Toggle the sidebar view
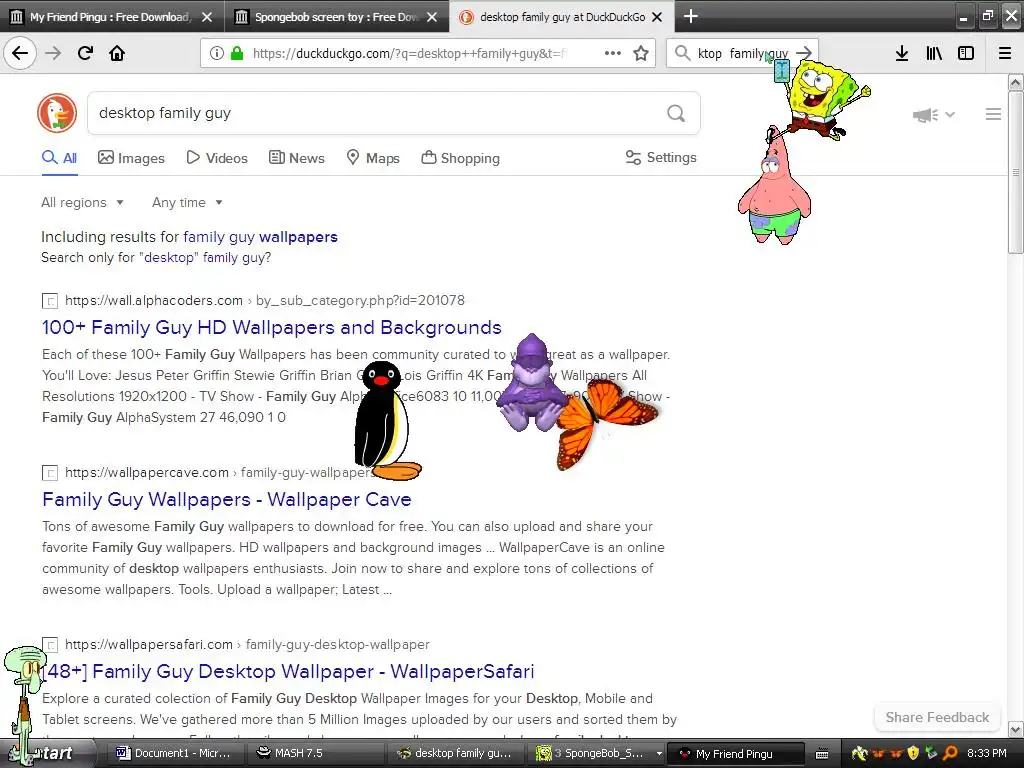Image resolution: width=1024 pixels, height=768 pixels. click(x=966, y=53)
